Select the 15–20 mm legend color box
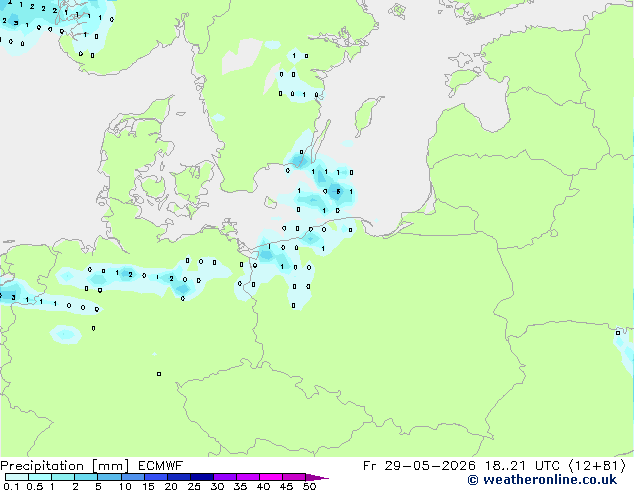The height and width of the screenshot is (490, 634). [155, 477]
